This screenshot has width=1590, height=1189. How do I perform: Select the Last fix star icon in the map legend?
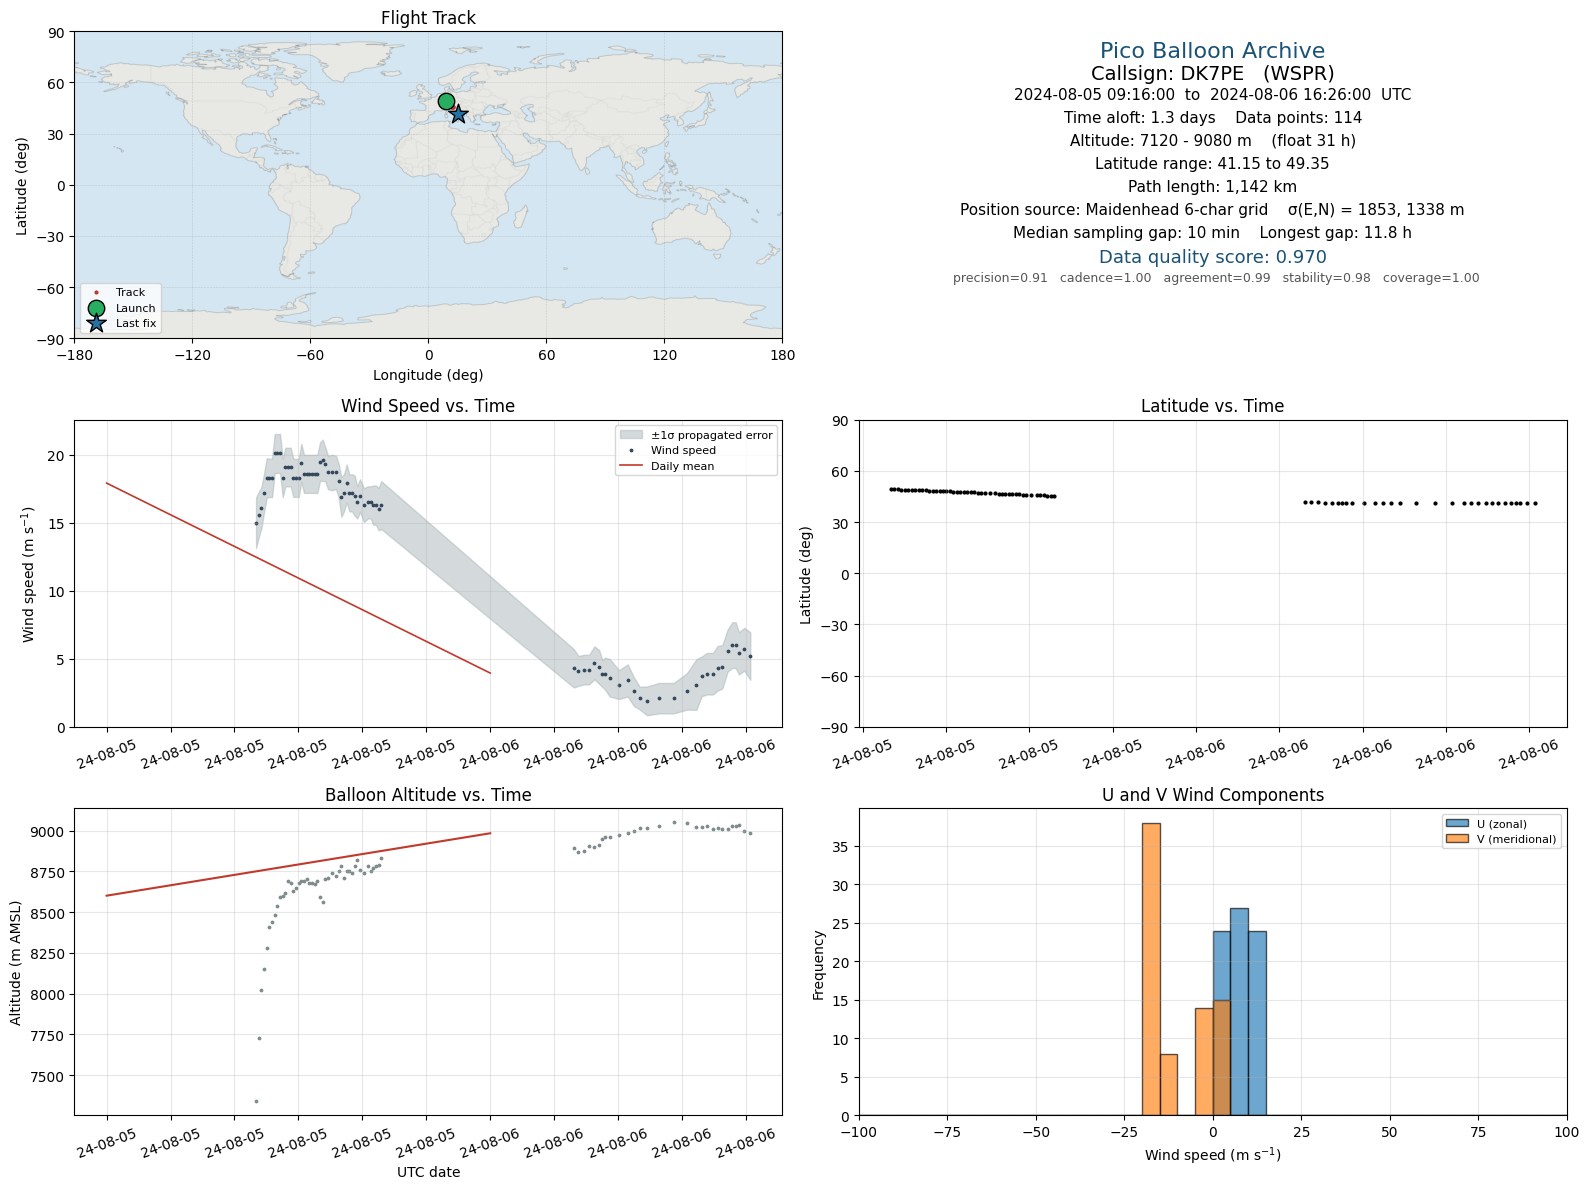pos(96,323)
